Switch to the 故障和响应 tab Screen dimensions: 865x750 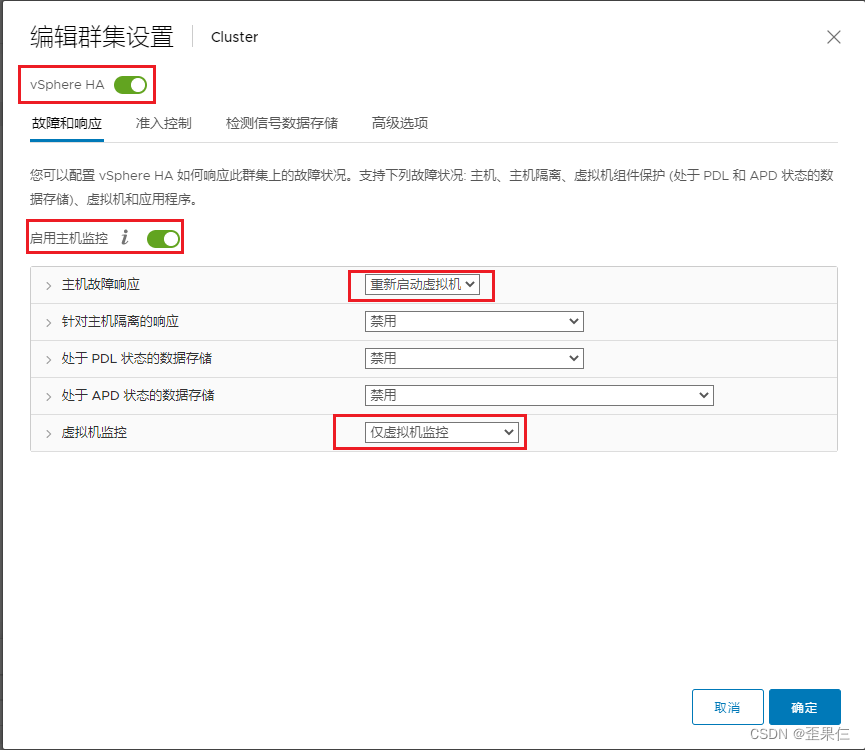pos(67,123)
